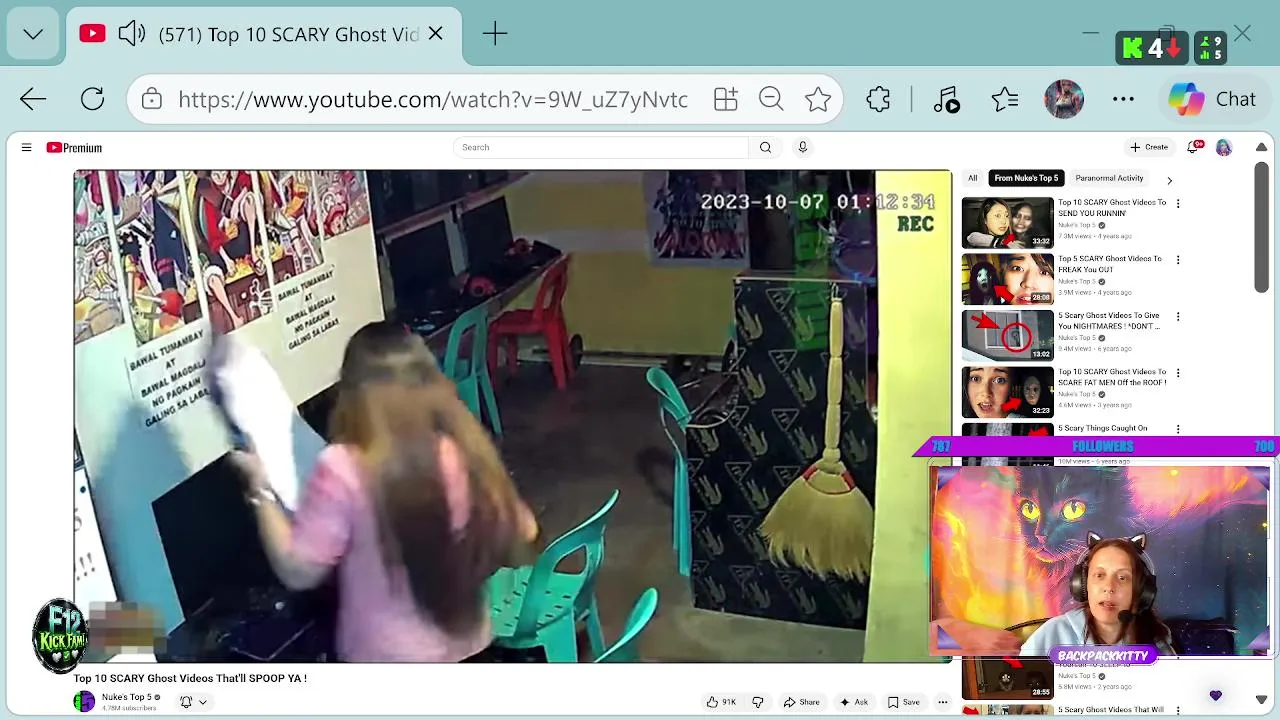Viewport: 1280px width, 720px height.
Task: Open options for 5 Scary Things Caught On
Action: (1177, 429)
